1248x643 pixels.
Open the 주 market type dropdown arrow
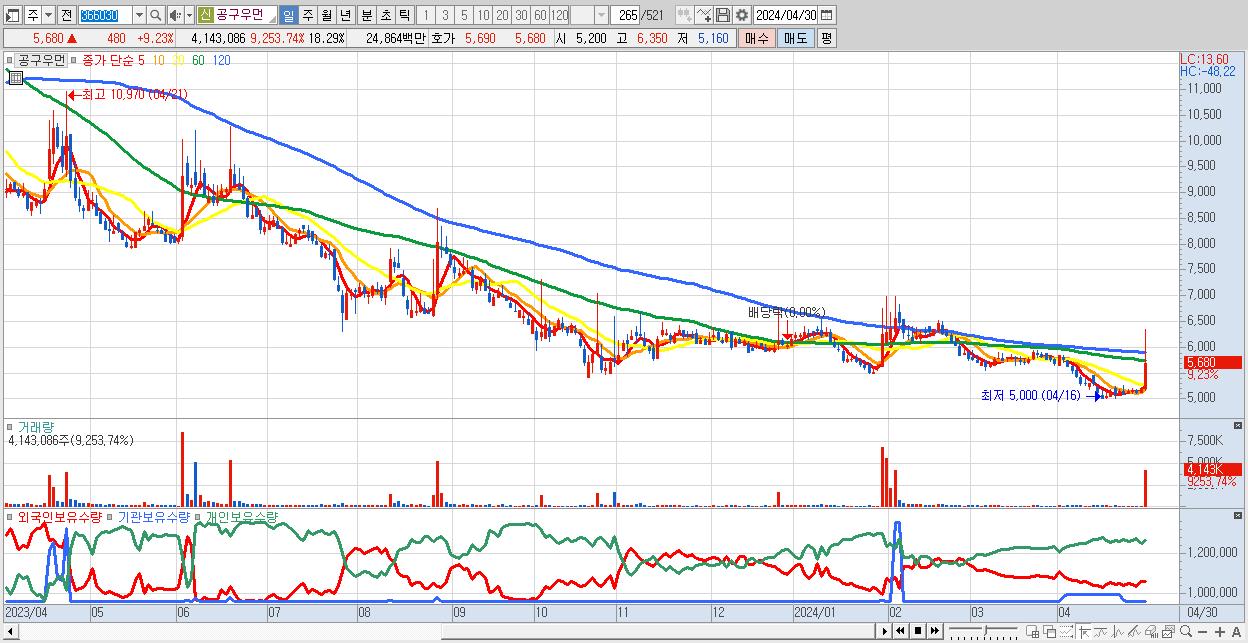click(x=48, y=15)
